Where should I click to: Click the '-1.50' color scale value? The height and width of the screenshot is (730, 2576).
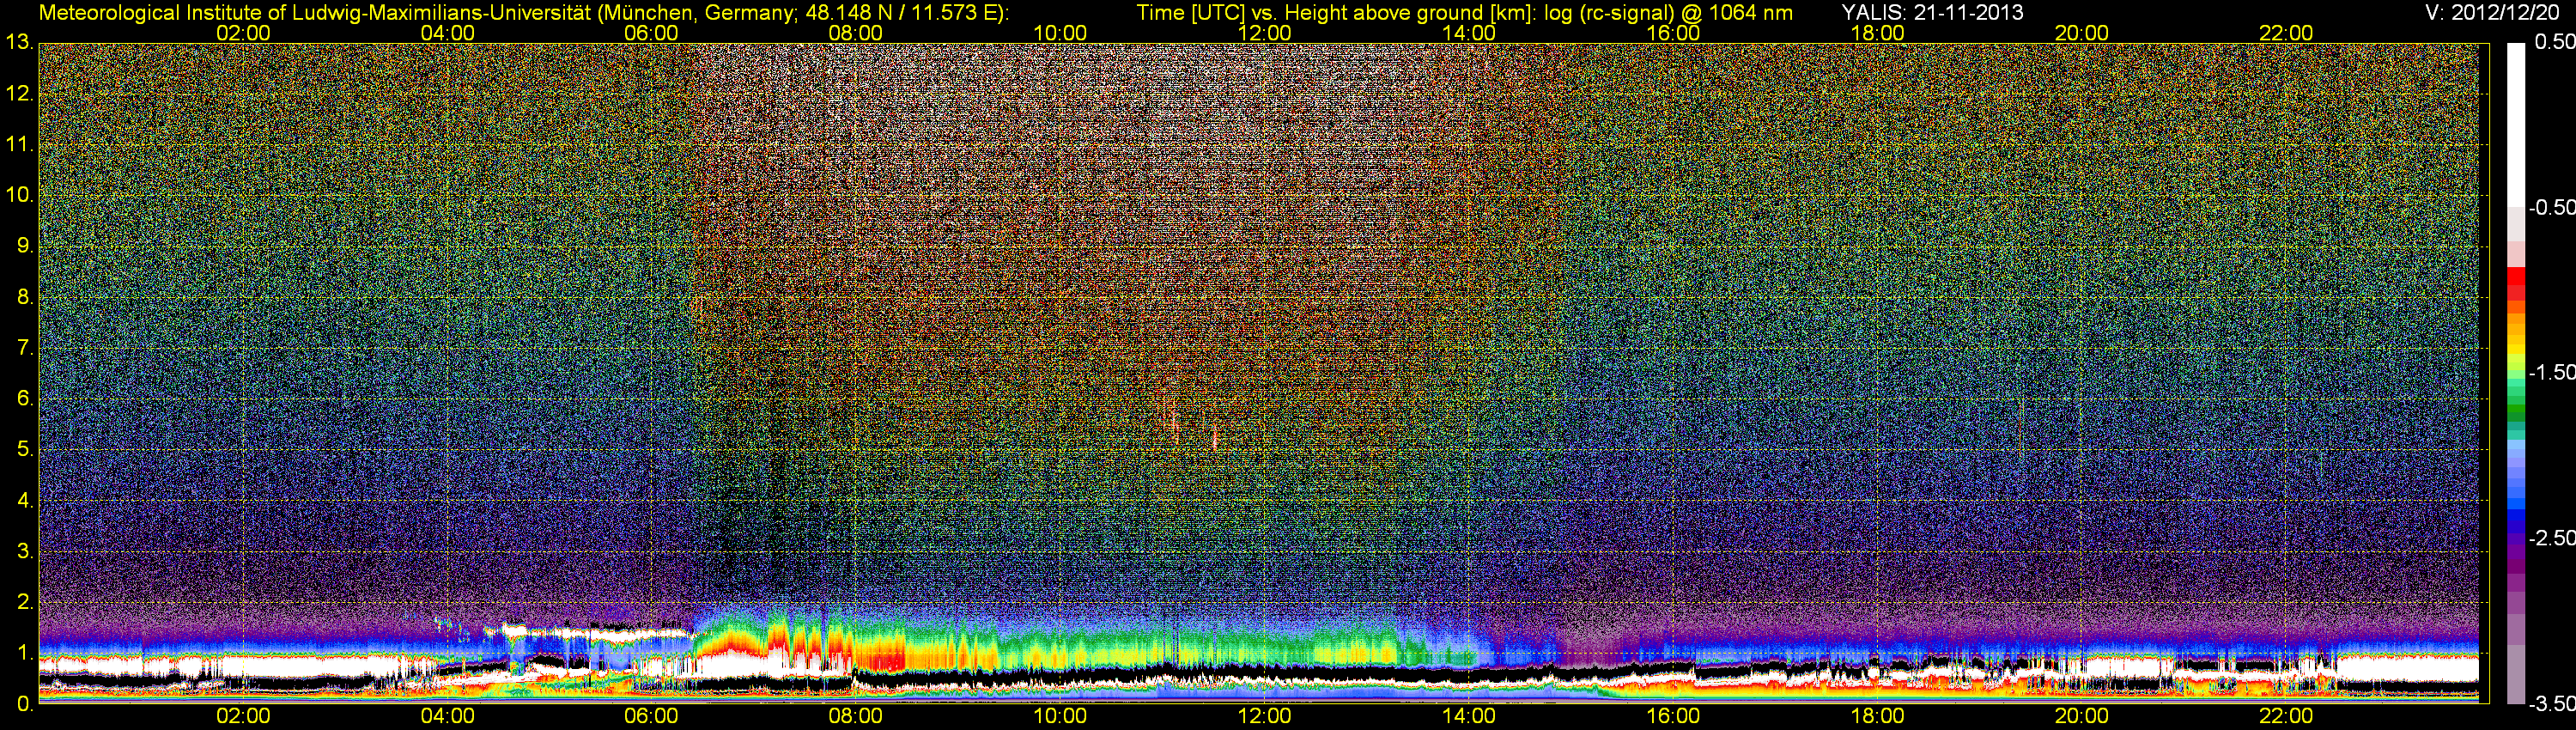click(x=2552, y=372)
